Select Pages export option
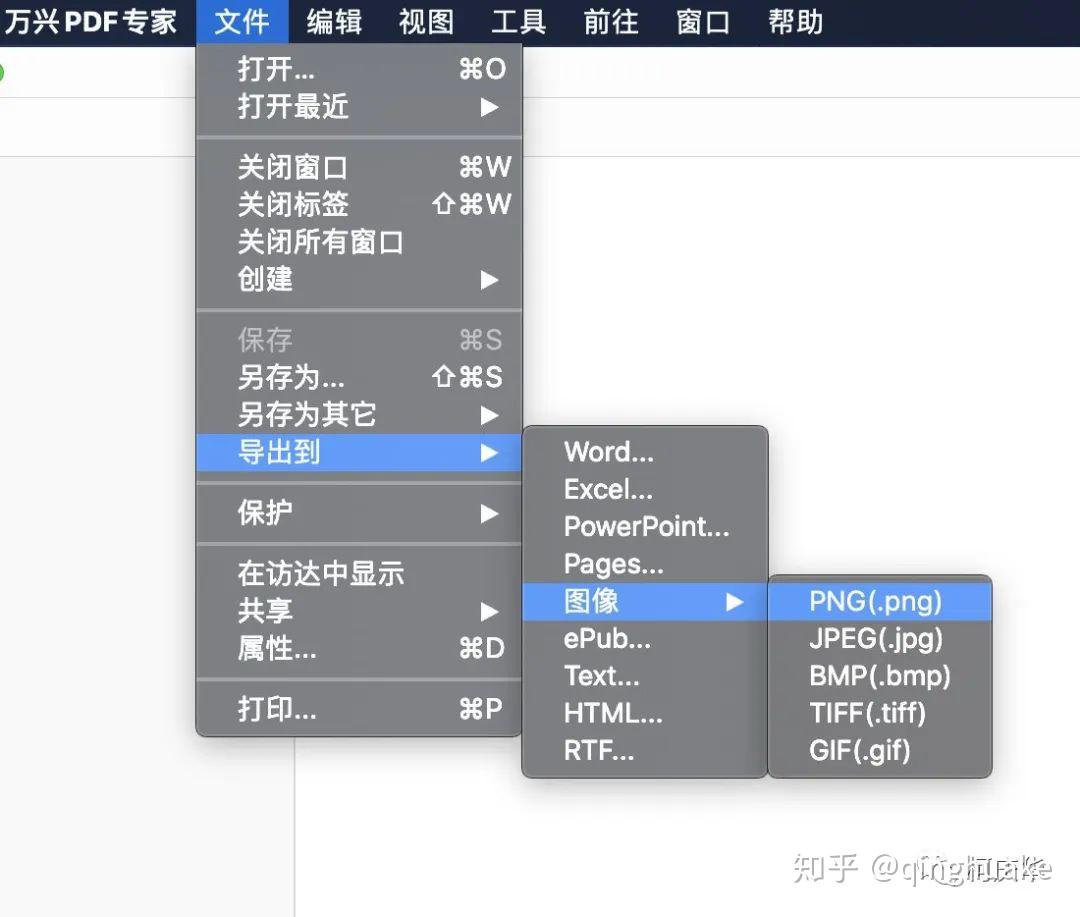 coord(611,564)
